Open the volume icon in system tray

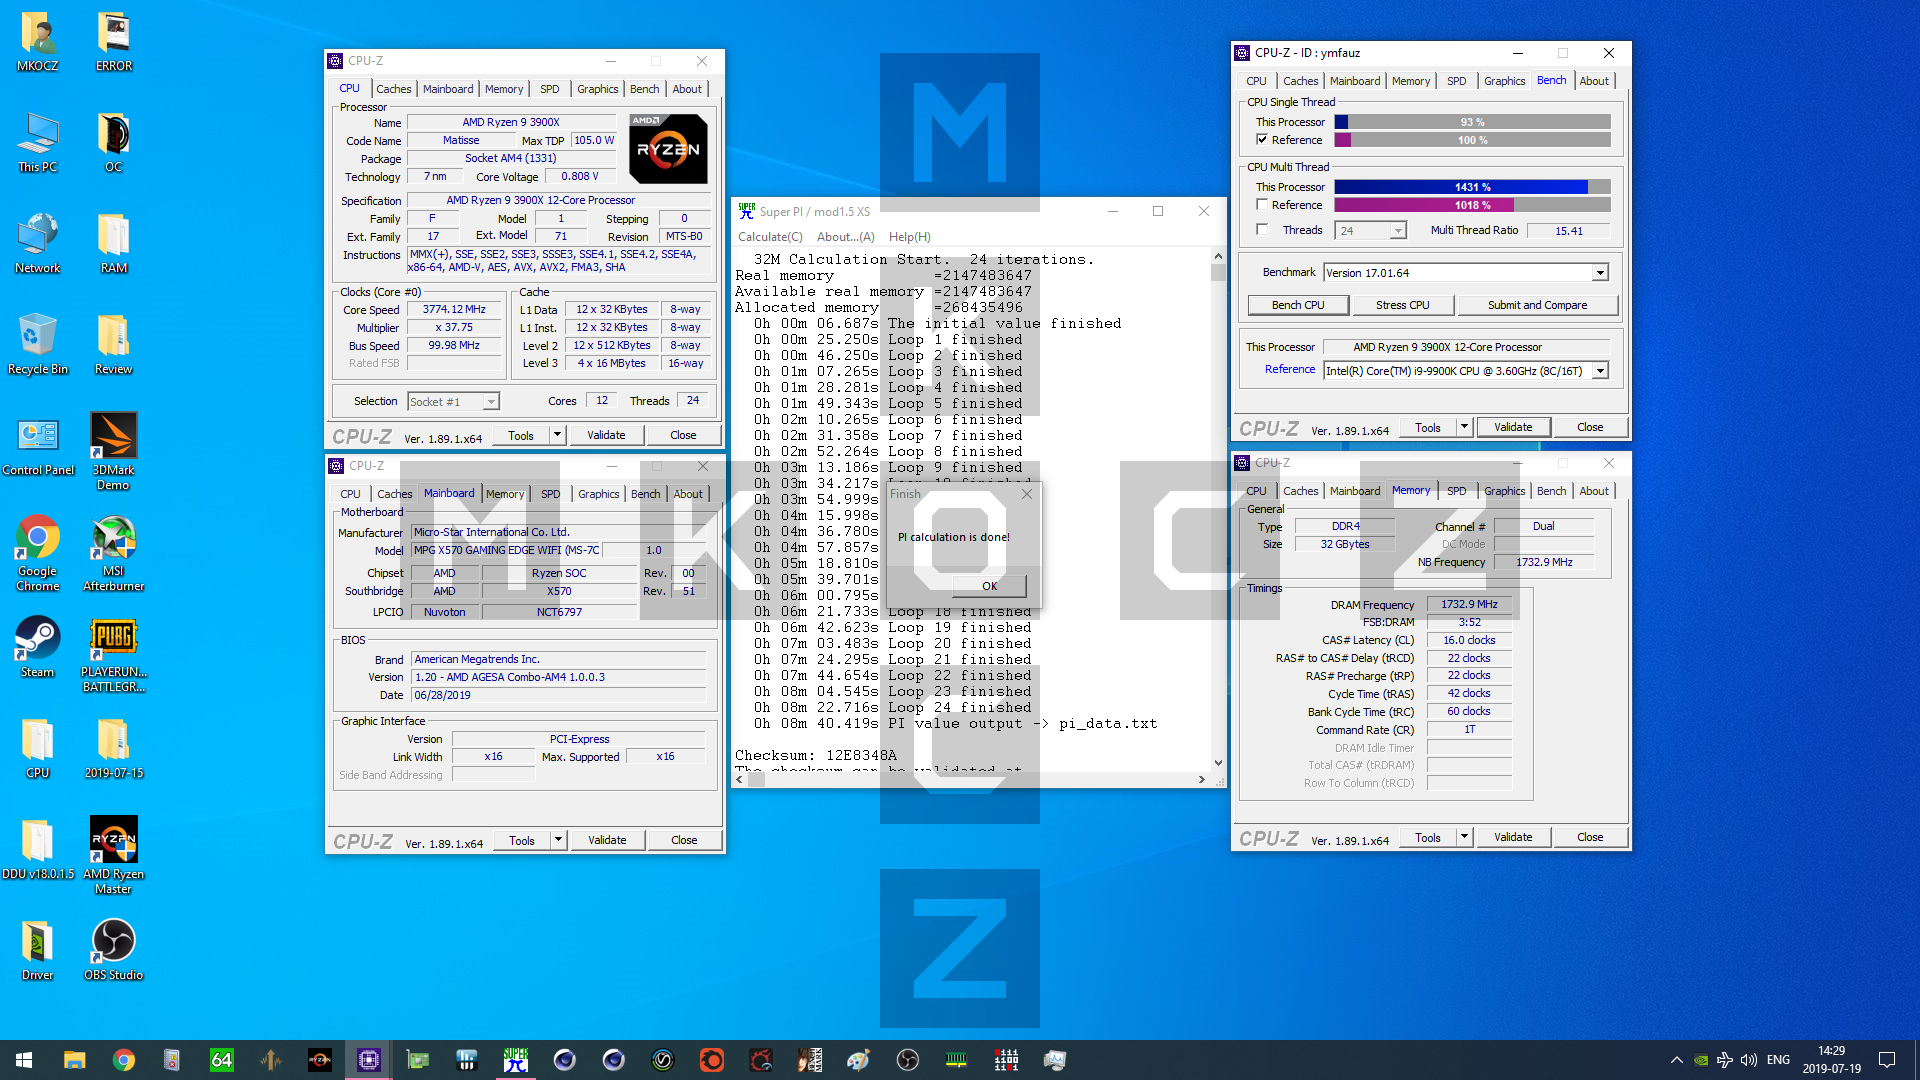1749,1060
